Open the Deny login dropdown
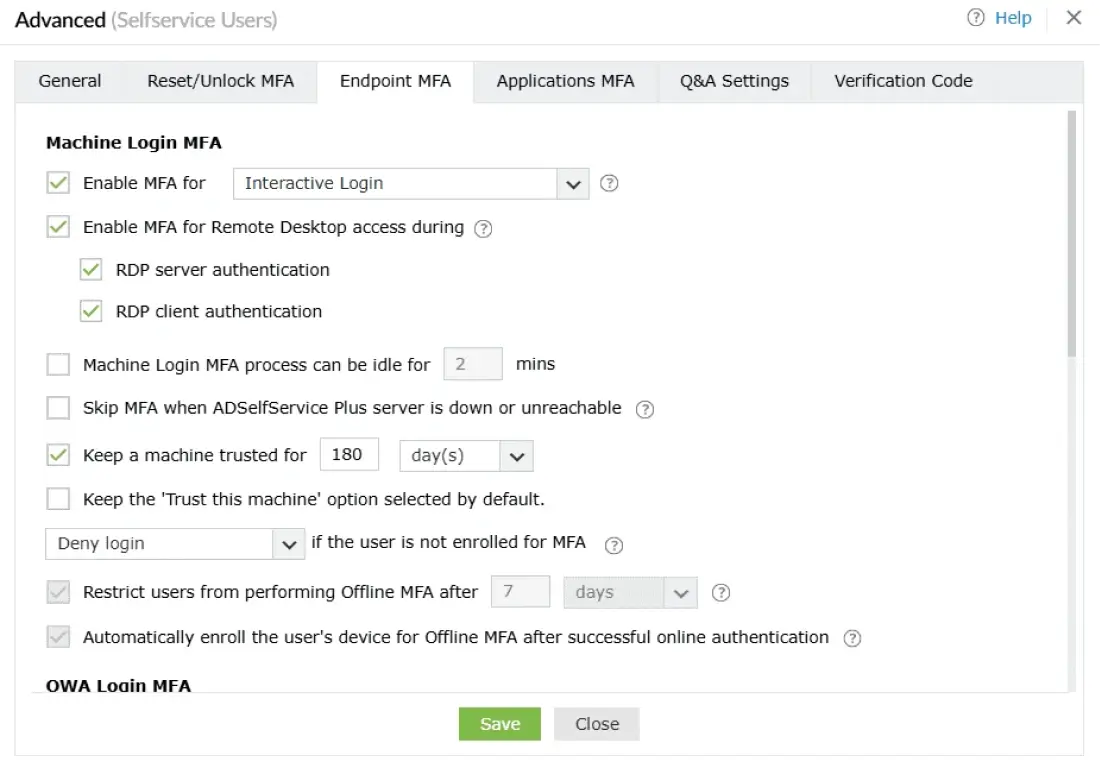The width and height of the screenshot is (1100, 768). 174,544
